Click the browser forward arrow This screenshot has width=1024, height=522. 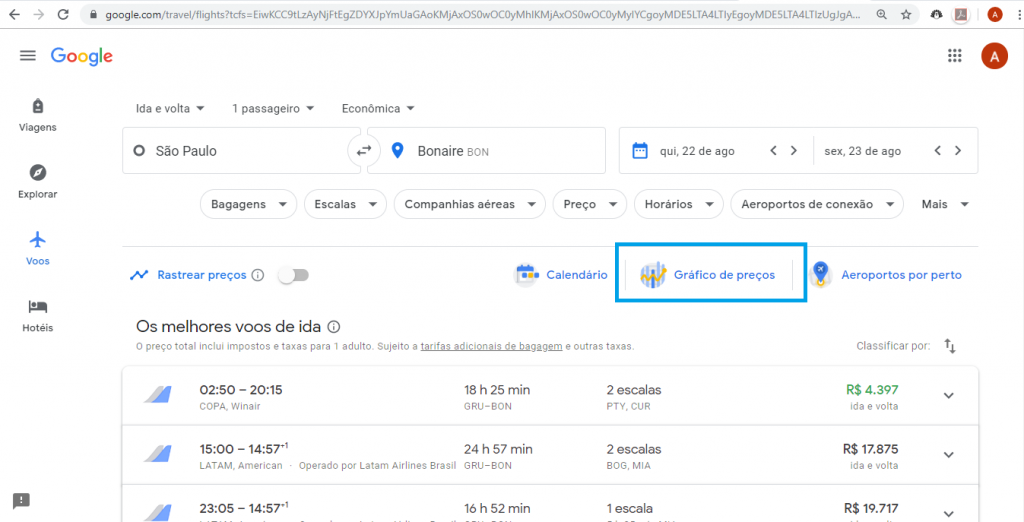click(39, 14)
